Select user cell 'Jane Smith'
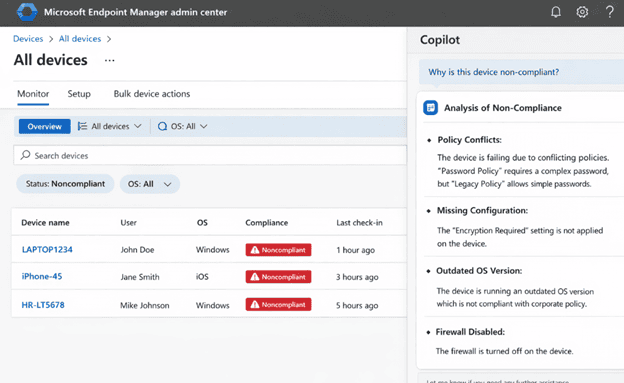 140,277
